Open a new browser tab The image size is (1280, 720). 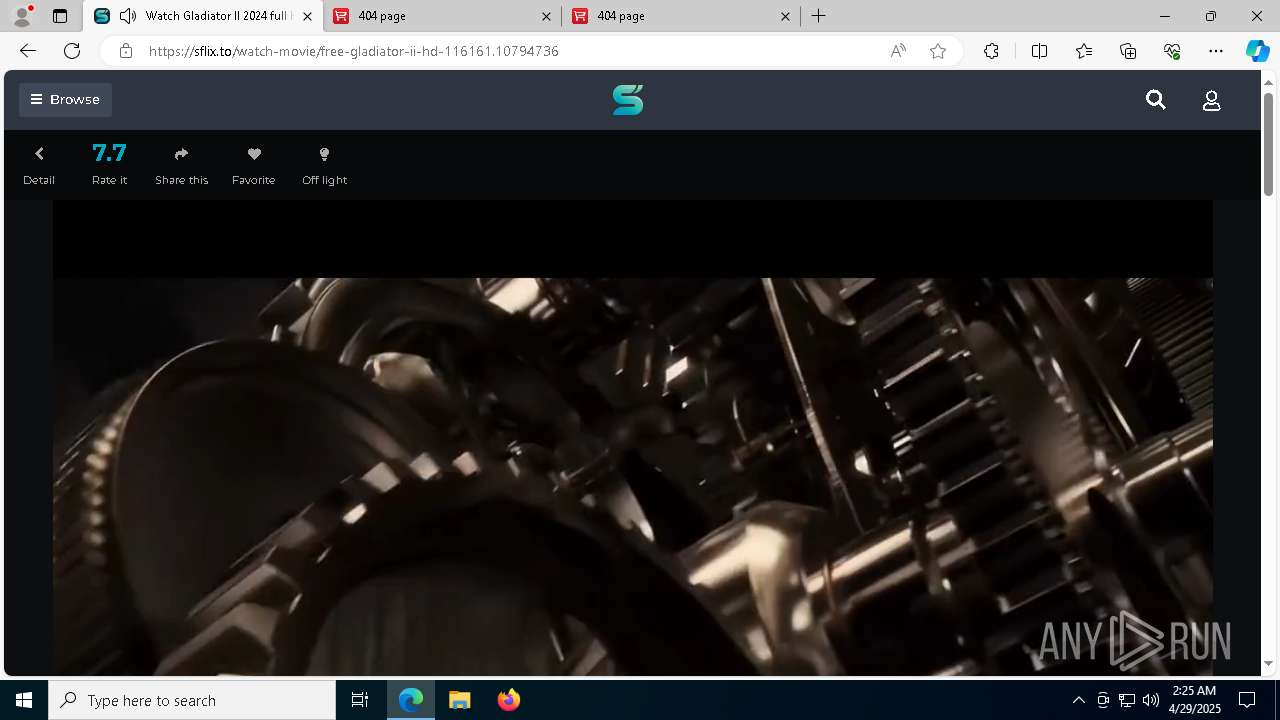pyautogui.click(x=818, y=16)
